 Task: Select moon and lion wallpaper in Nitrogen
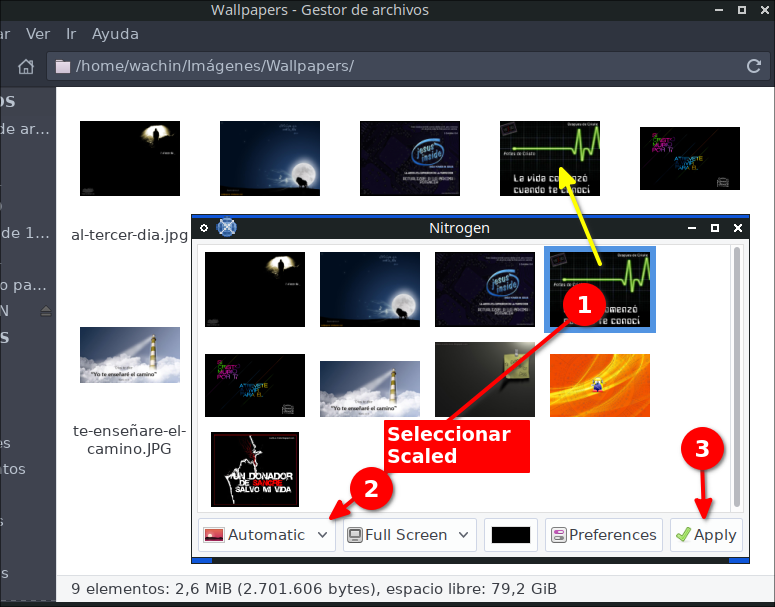click(x=370, y=289)
